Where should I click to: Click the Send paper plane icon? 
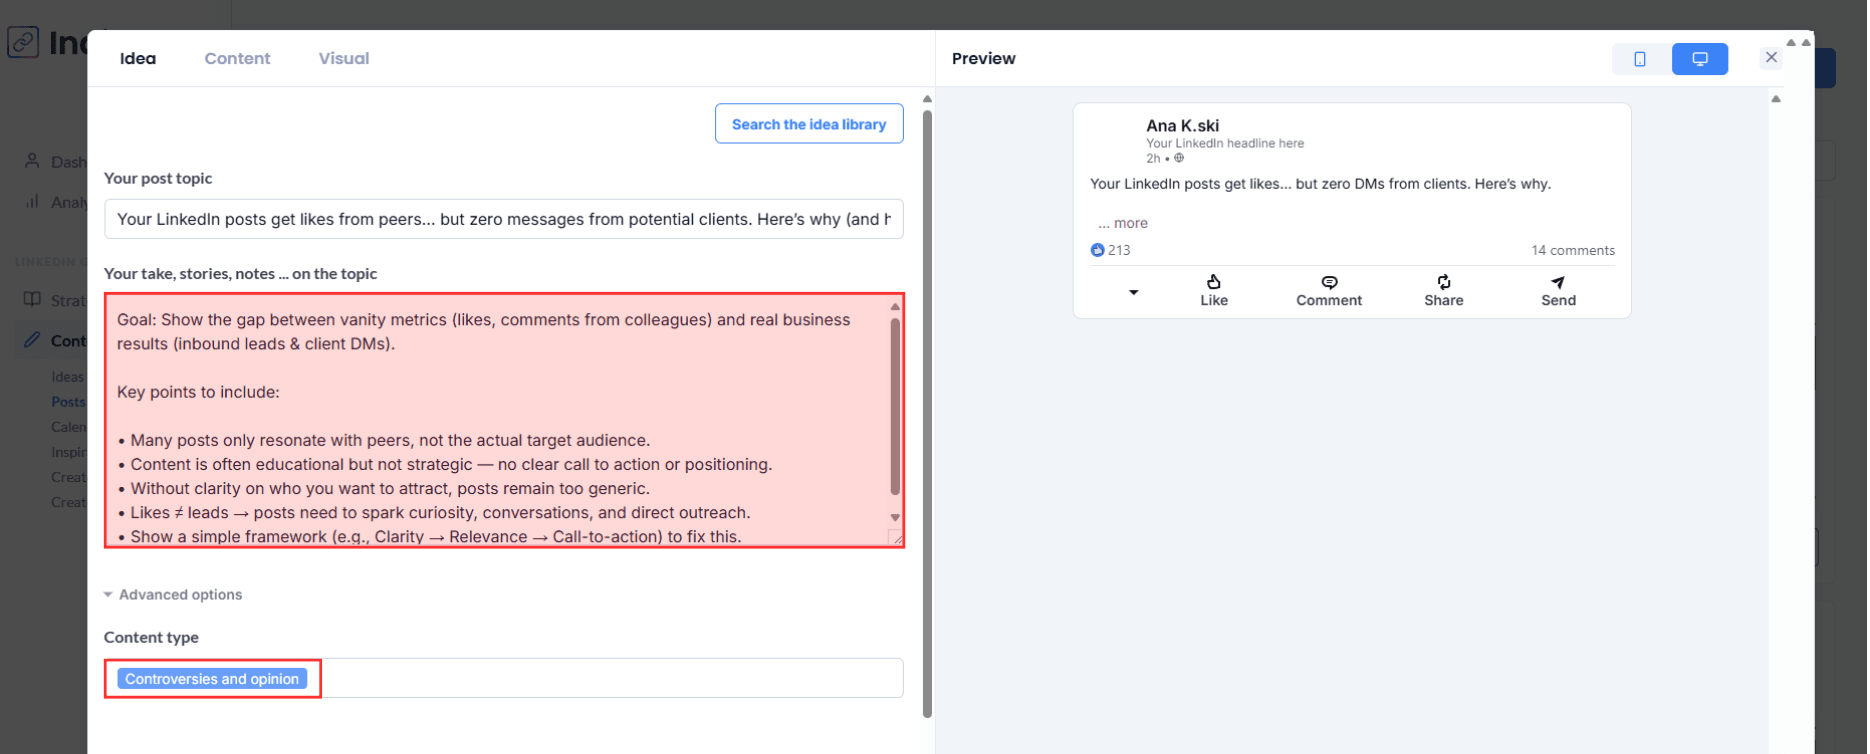(x=1557, y=282)
